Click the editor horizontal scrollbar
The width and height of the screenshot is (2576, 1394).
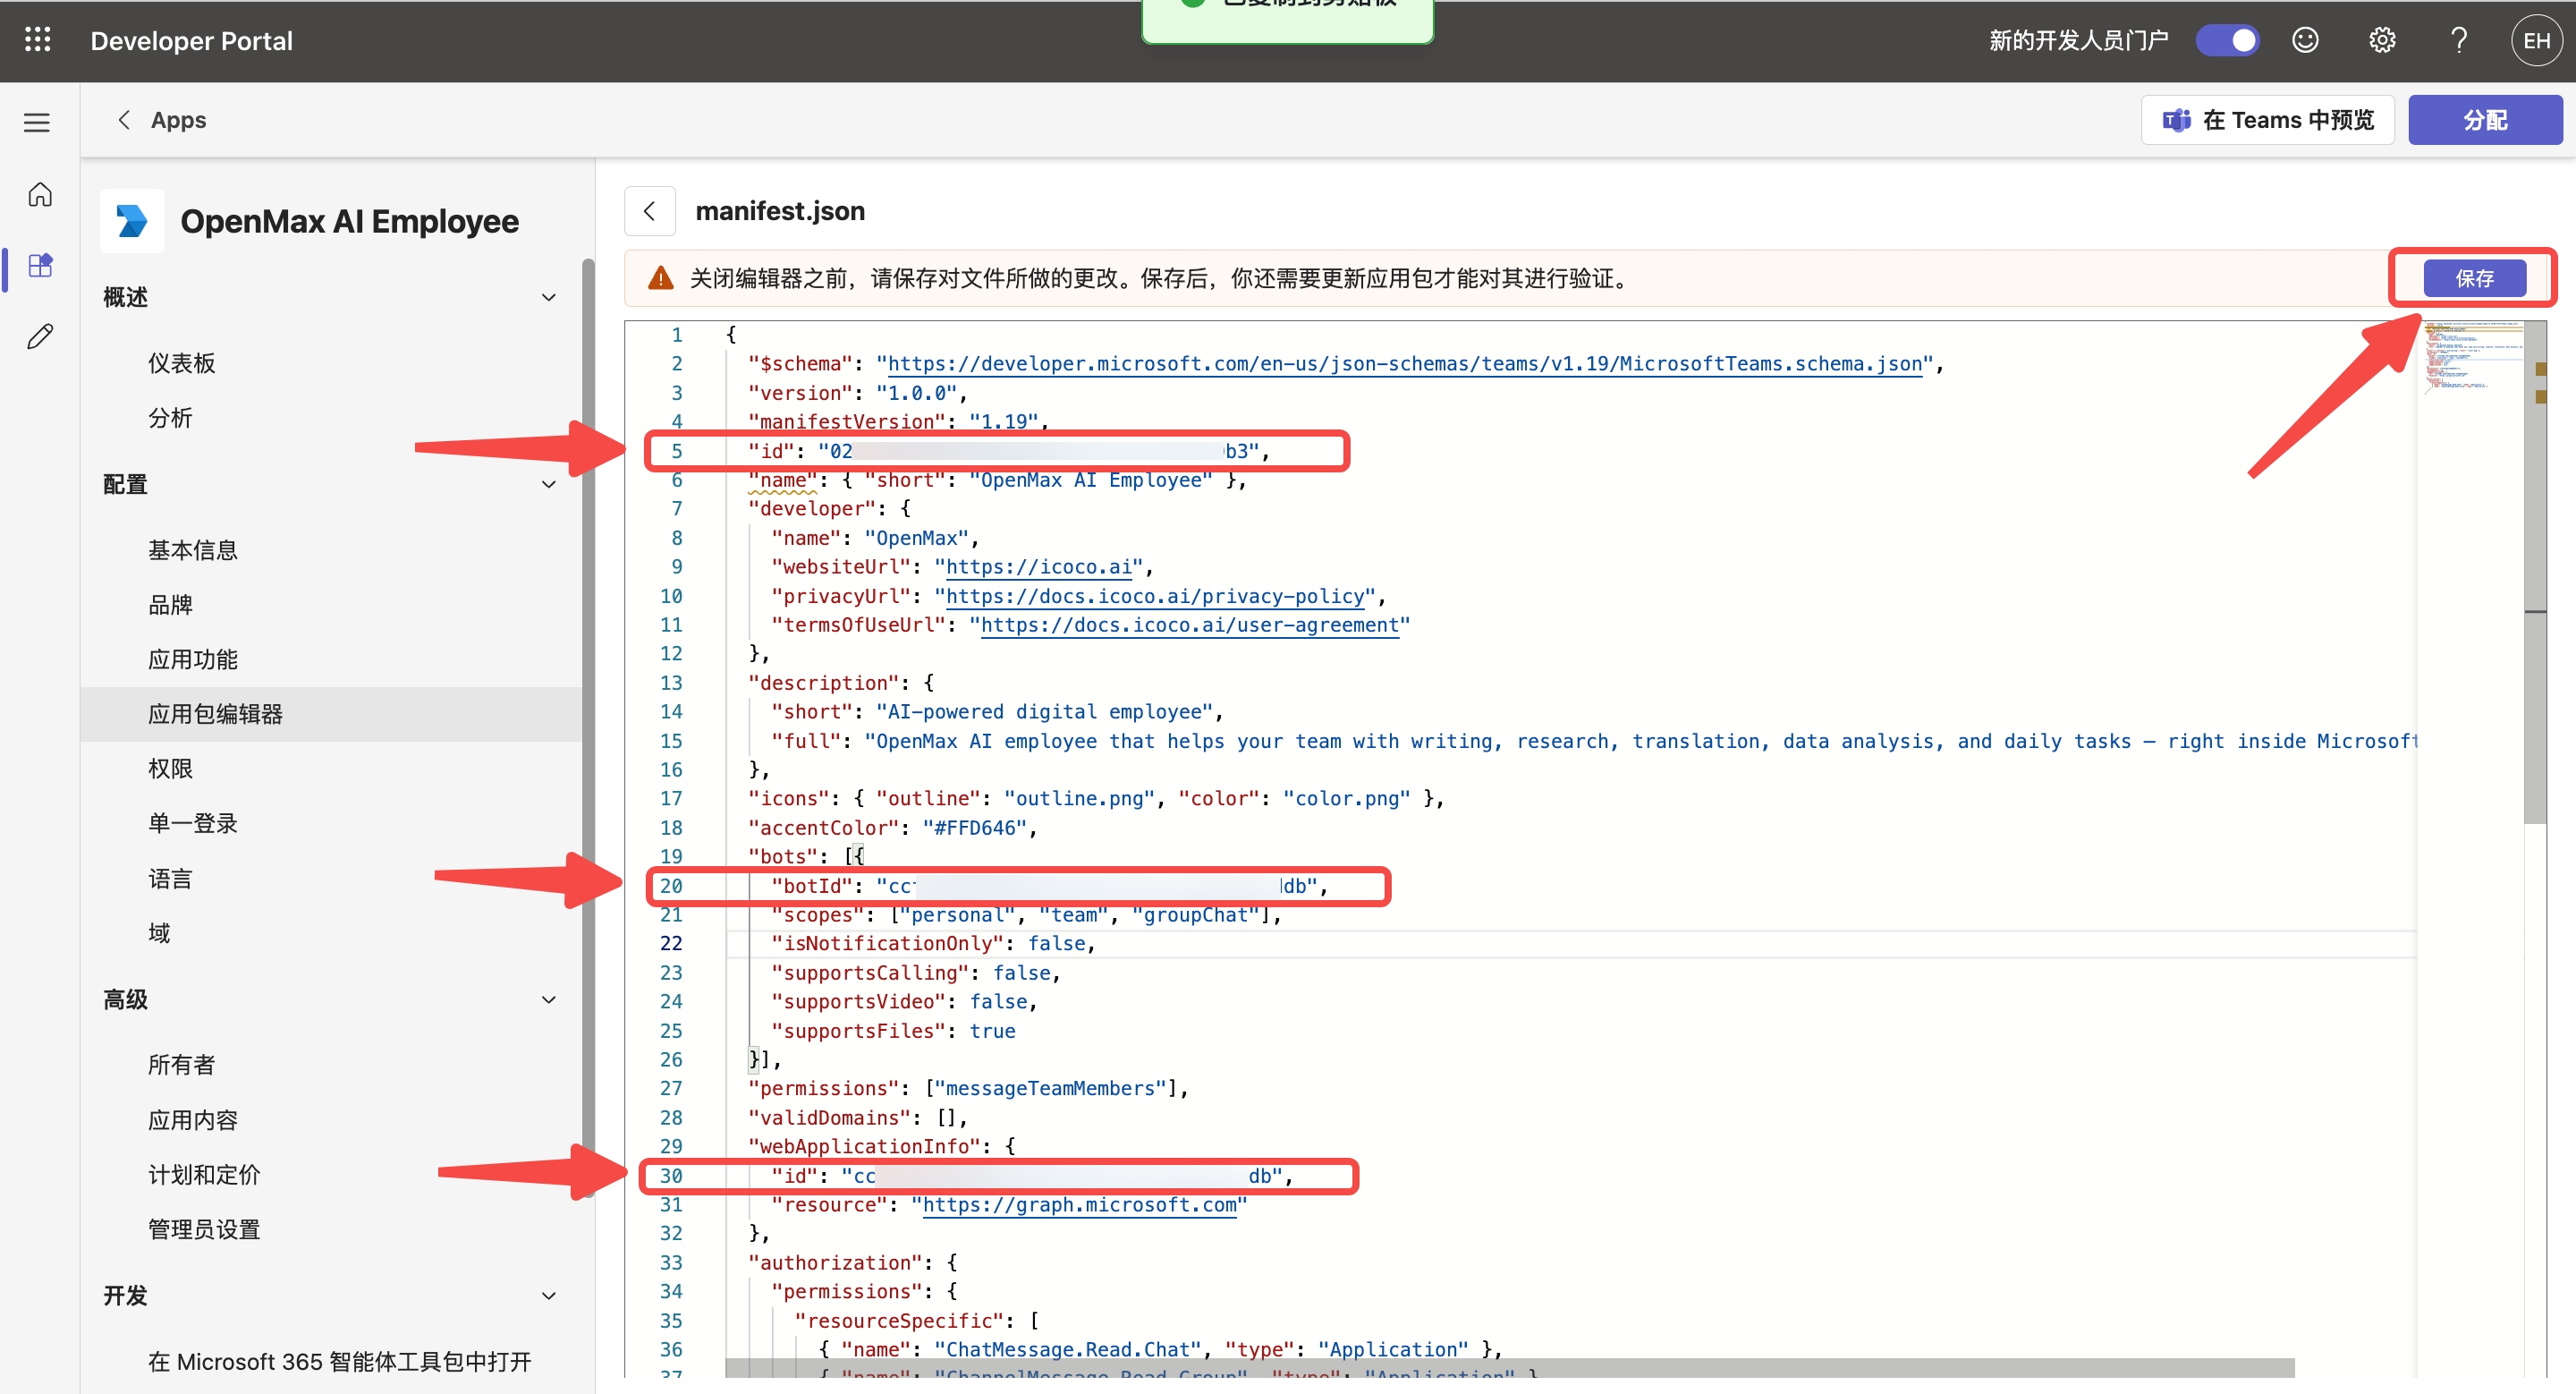[x=1509, y=1368]
